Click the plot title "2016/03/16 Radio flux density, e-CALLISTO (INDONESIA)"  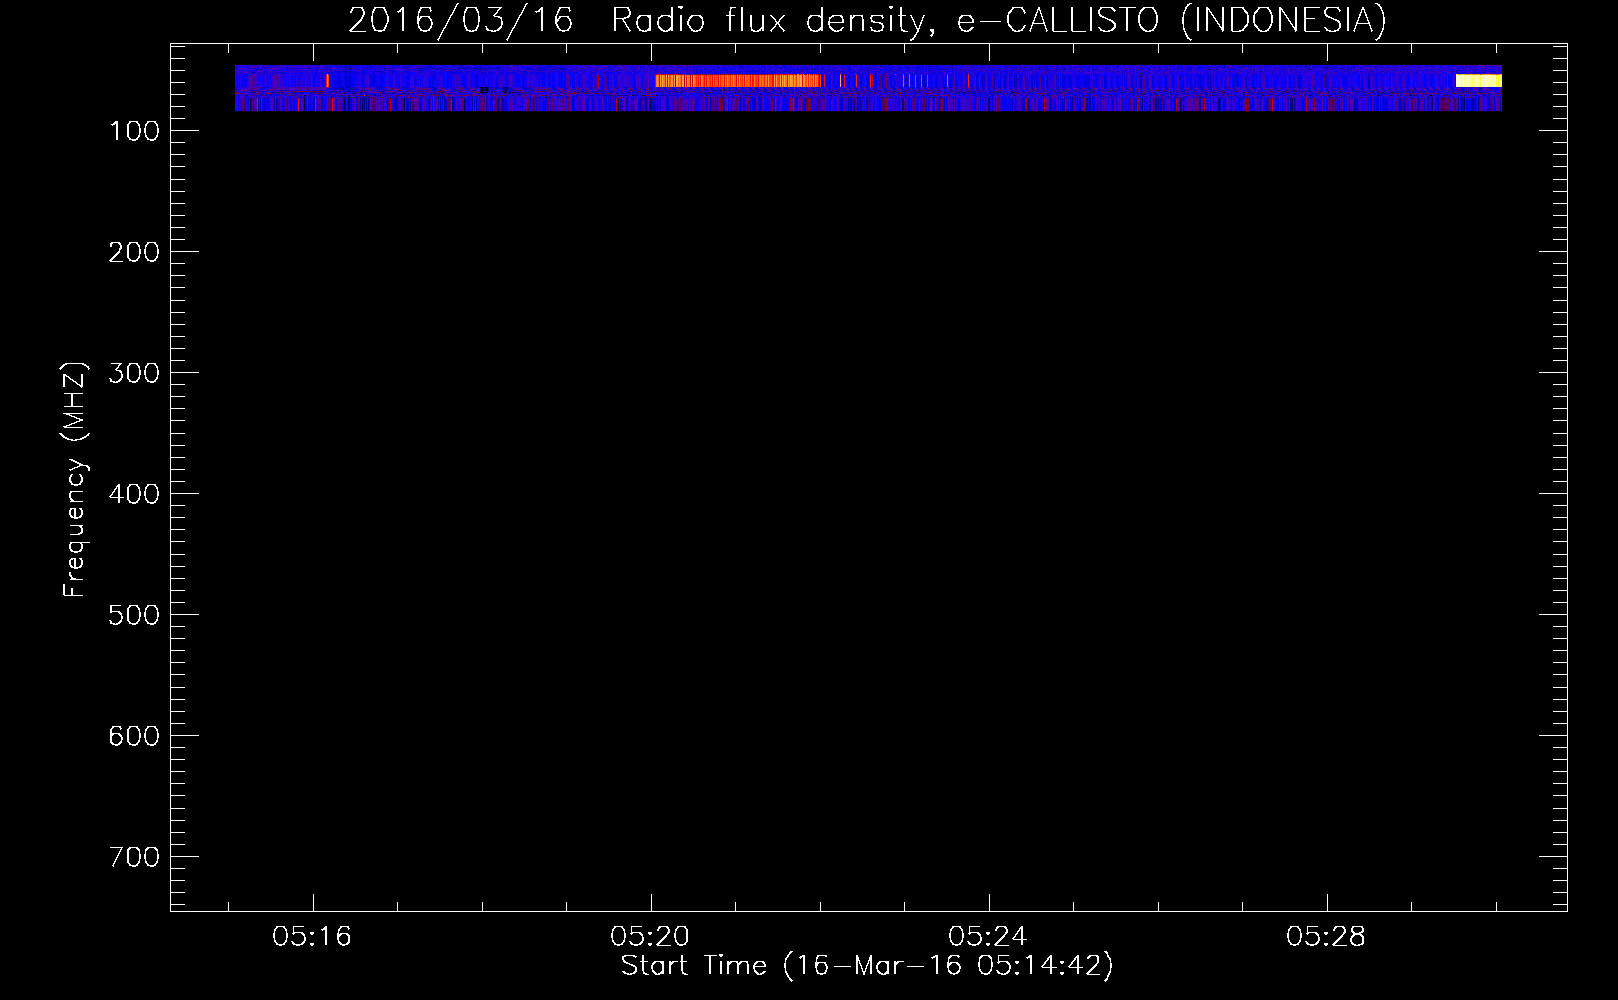(867, 20)
